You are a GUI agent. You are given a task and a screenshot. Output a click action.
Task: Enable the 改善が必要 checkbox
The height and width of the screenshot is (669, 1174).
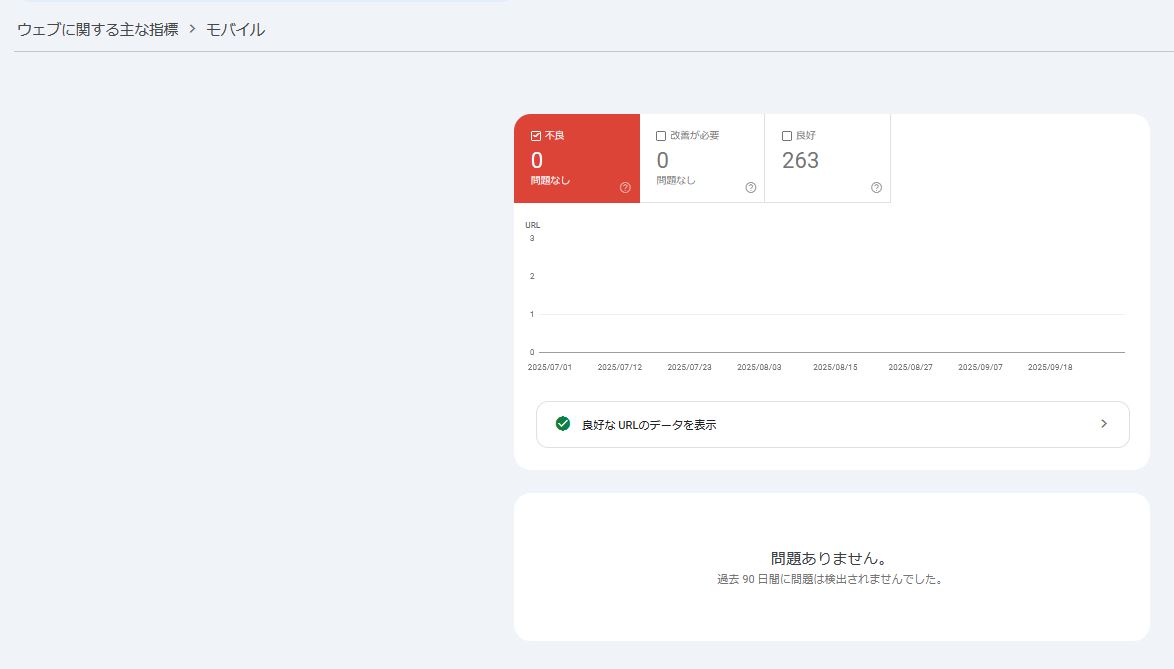tap(661, 136)
